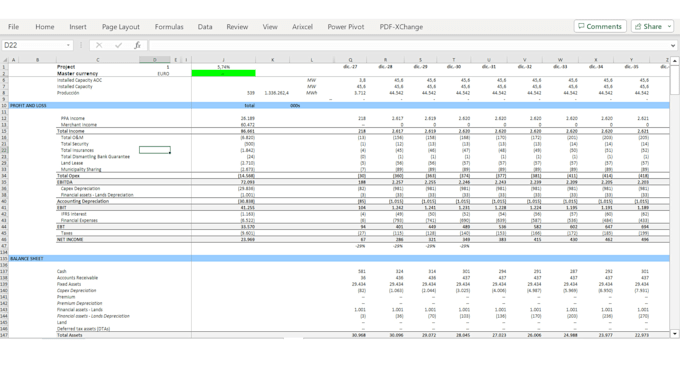The height and width of the screenshot is (383, 680).
Task: Expand the formula bar chevron
Action: click(673, 45)
